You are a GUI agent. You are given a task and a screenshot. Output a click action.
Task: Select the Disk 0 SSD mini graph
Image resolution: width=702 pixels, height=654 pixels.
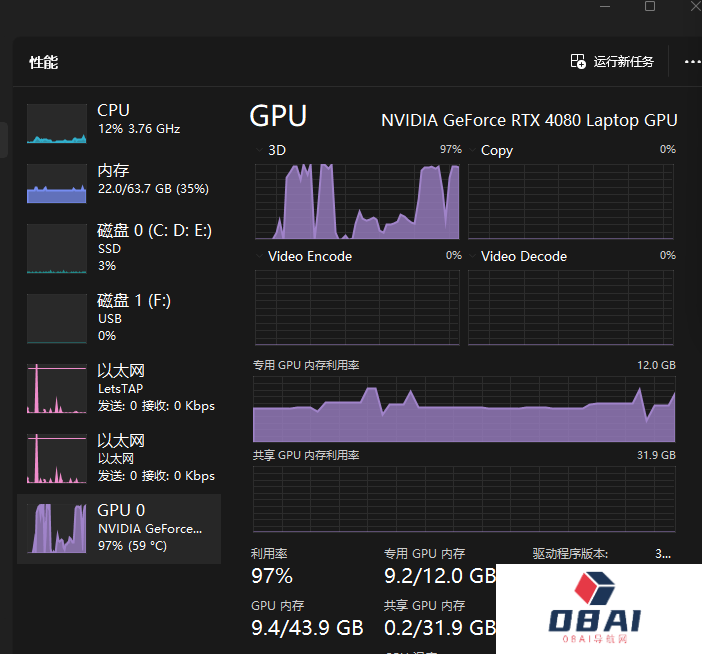[x=57, y=249]
